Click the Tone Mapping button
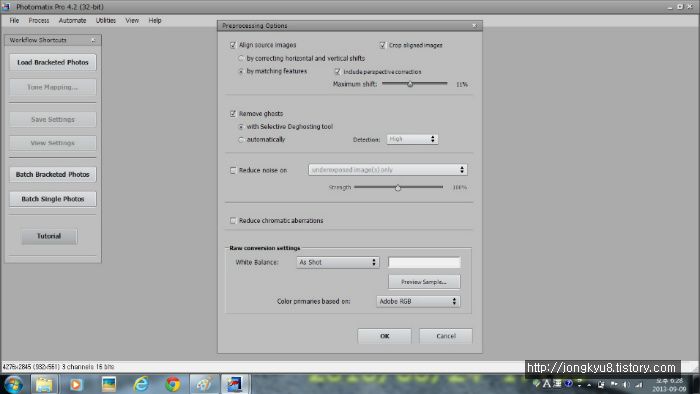Image resolution: width=700 pixels, height=394 pixels. (53, 87)
